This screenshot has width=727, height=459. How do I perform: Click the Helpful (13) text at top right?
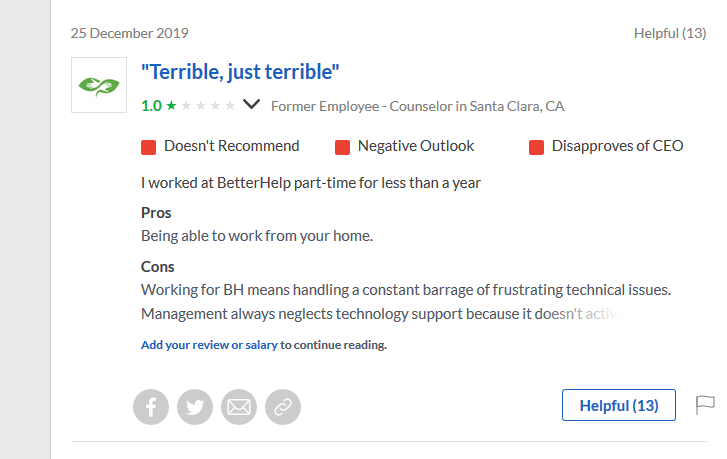coord(670,33)
